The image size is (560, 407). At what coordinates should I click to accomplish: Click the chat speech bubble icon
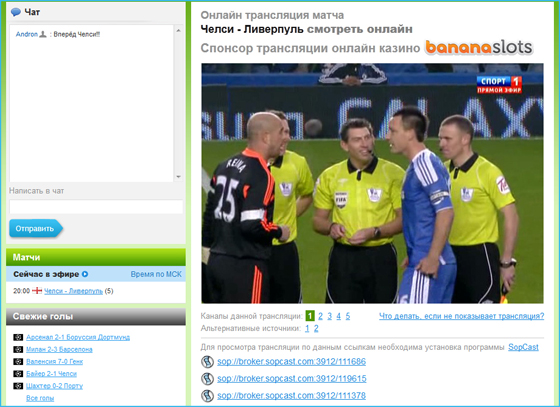click(x=16, y=12)
